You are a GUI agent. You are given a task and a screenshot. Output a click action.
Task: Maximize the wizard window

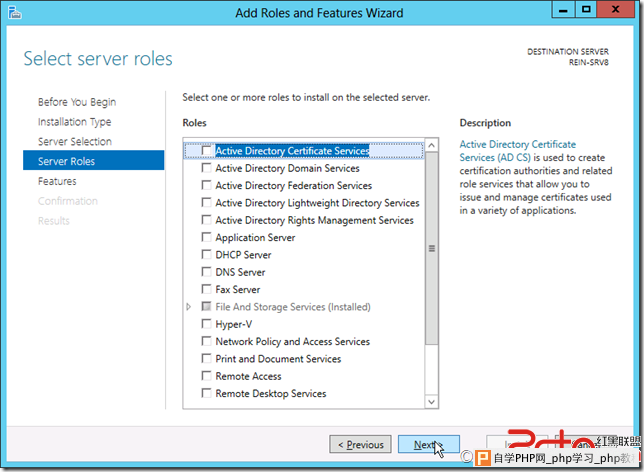point(586,10)
